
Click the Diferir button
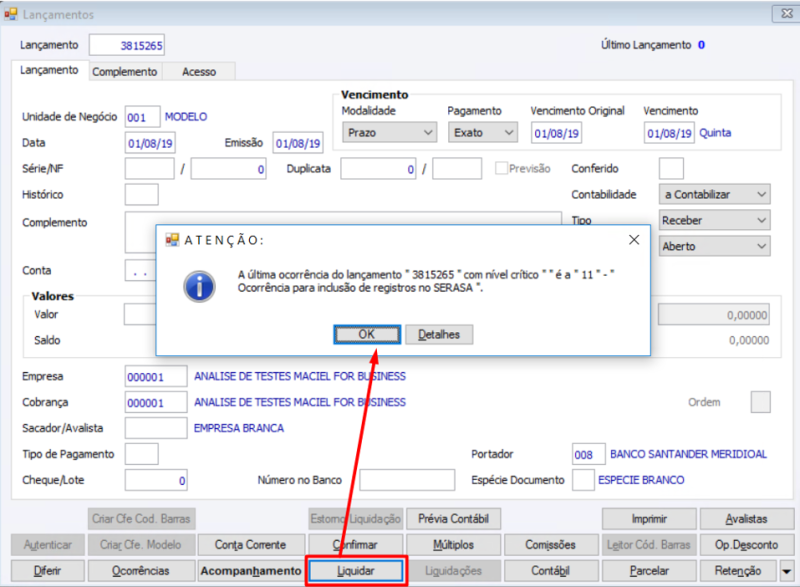[x=47, y=571]
